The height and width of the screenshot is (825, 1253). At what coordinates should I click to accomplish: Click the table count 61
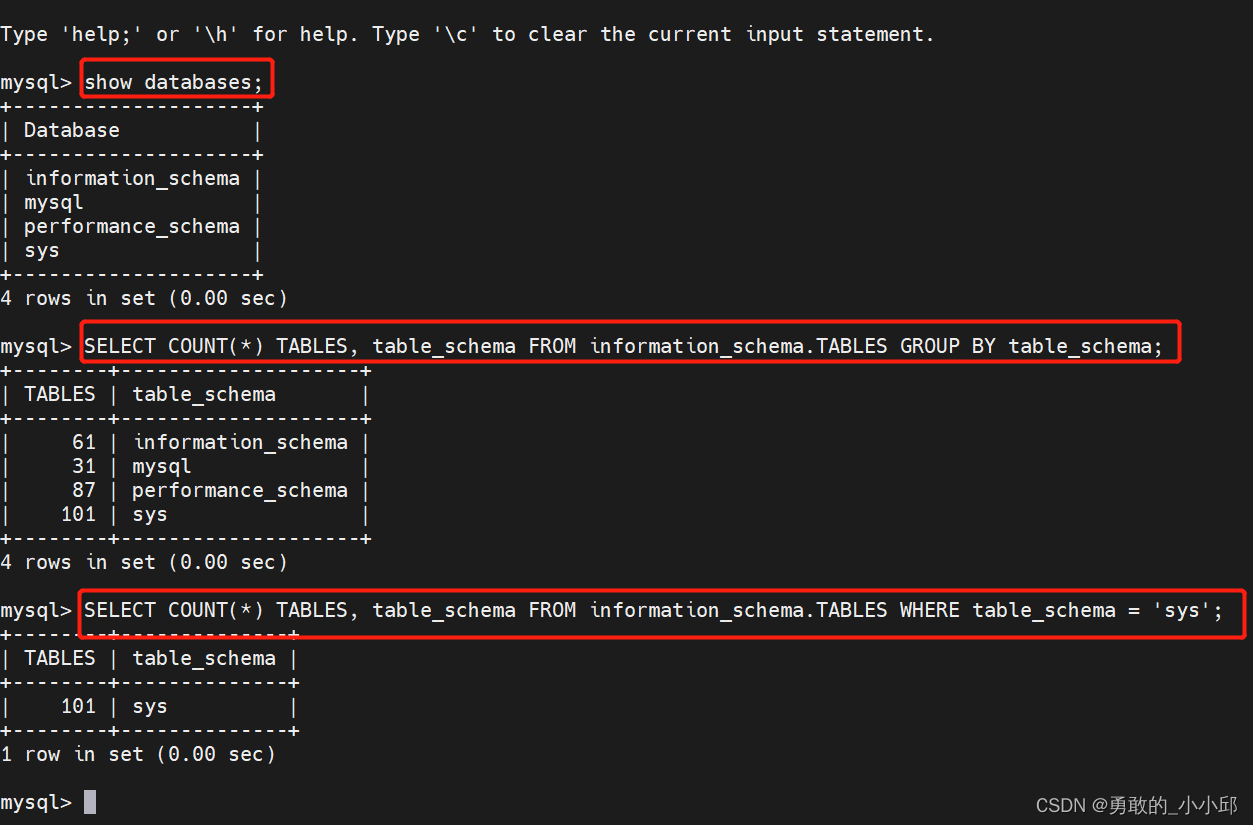[84, 442]
